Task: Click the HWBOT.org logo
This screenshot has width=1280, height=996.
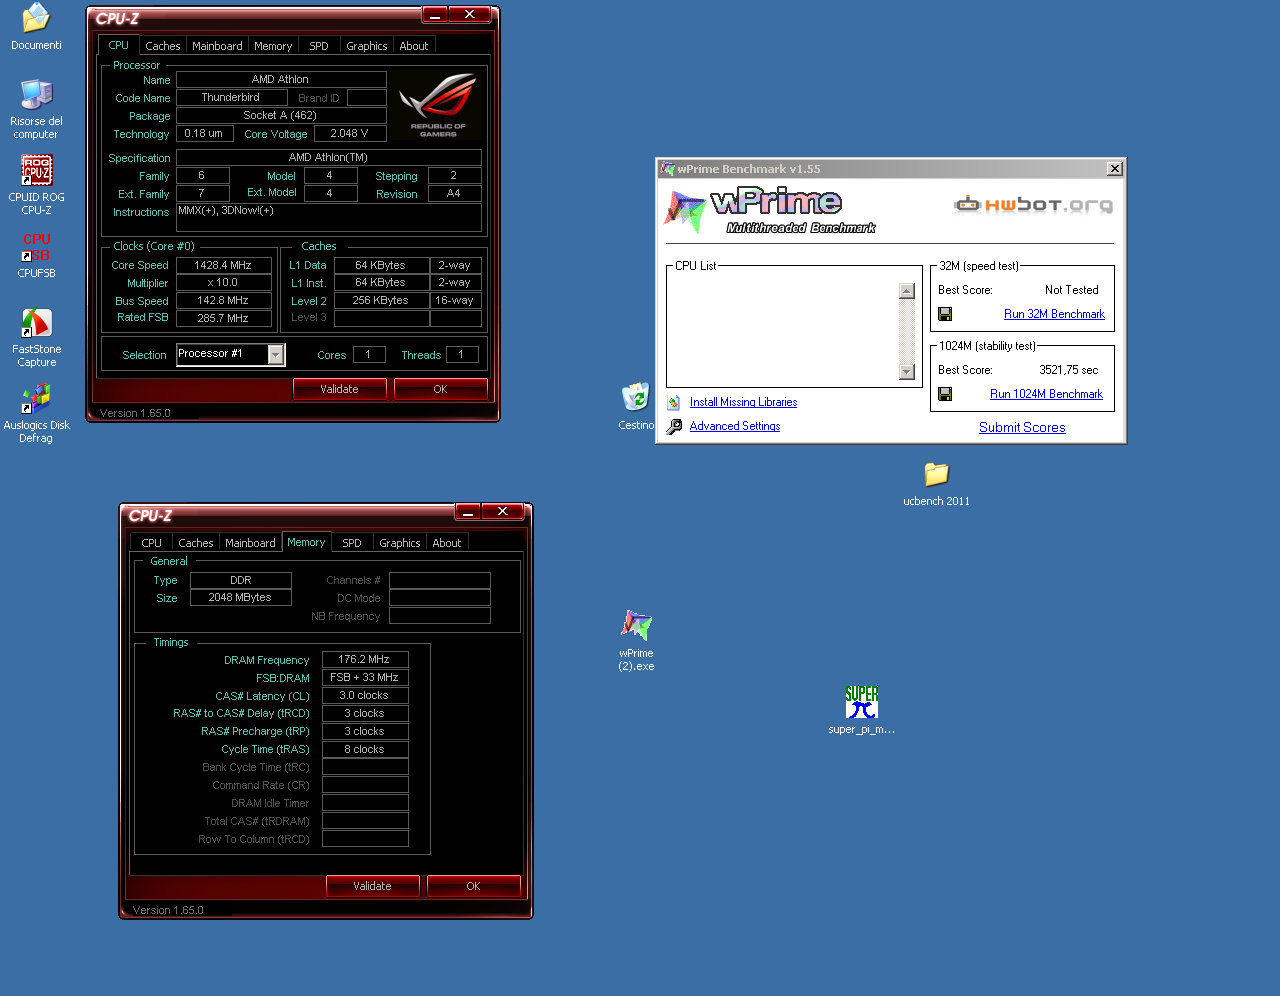Action: (1033, 205)
